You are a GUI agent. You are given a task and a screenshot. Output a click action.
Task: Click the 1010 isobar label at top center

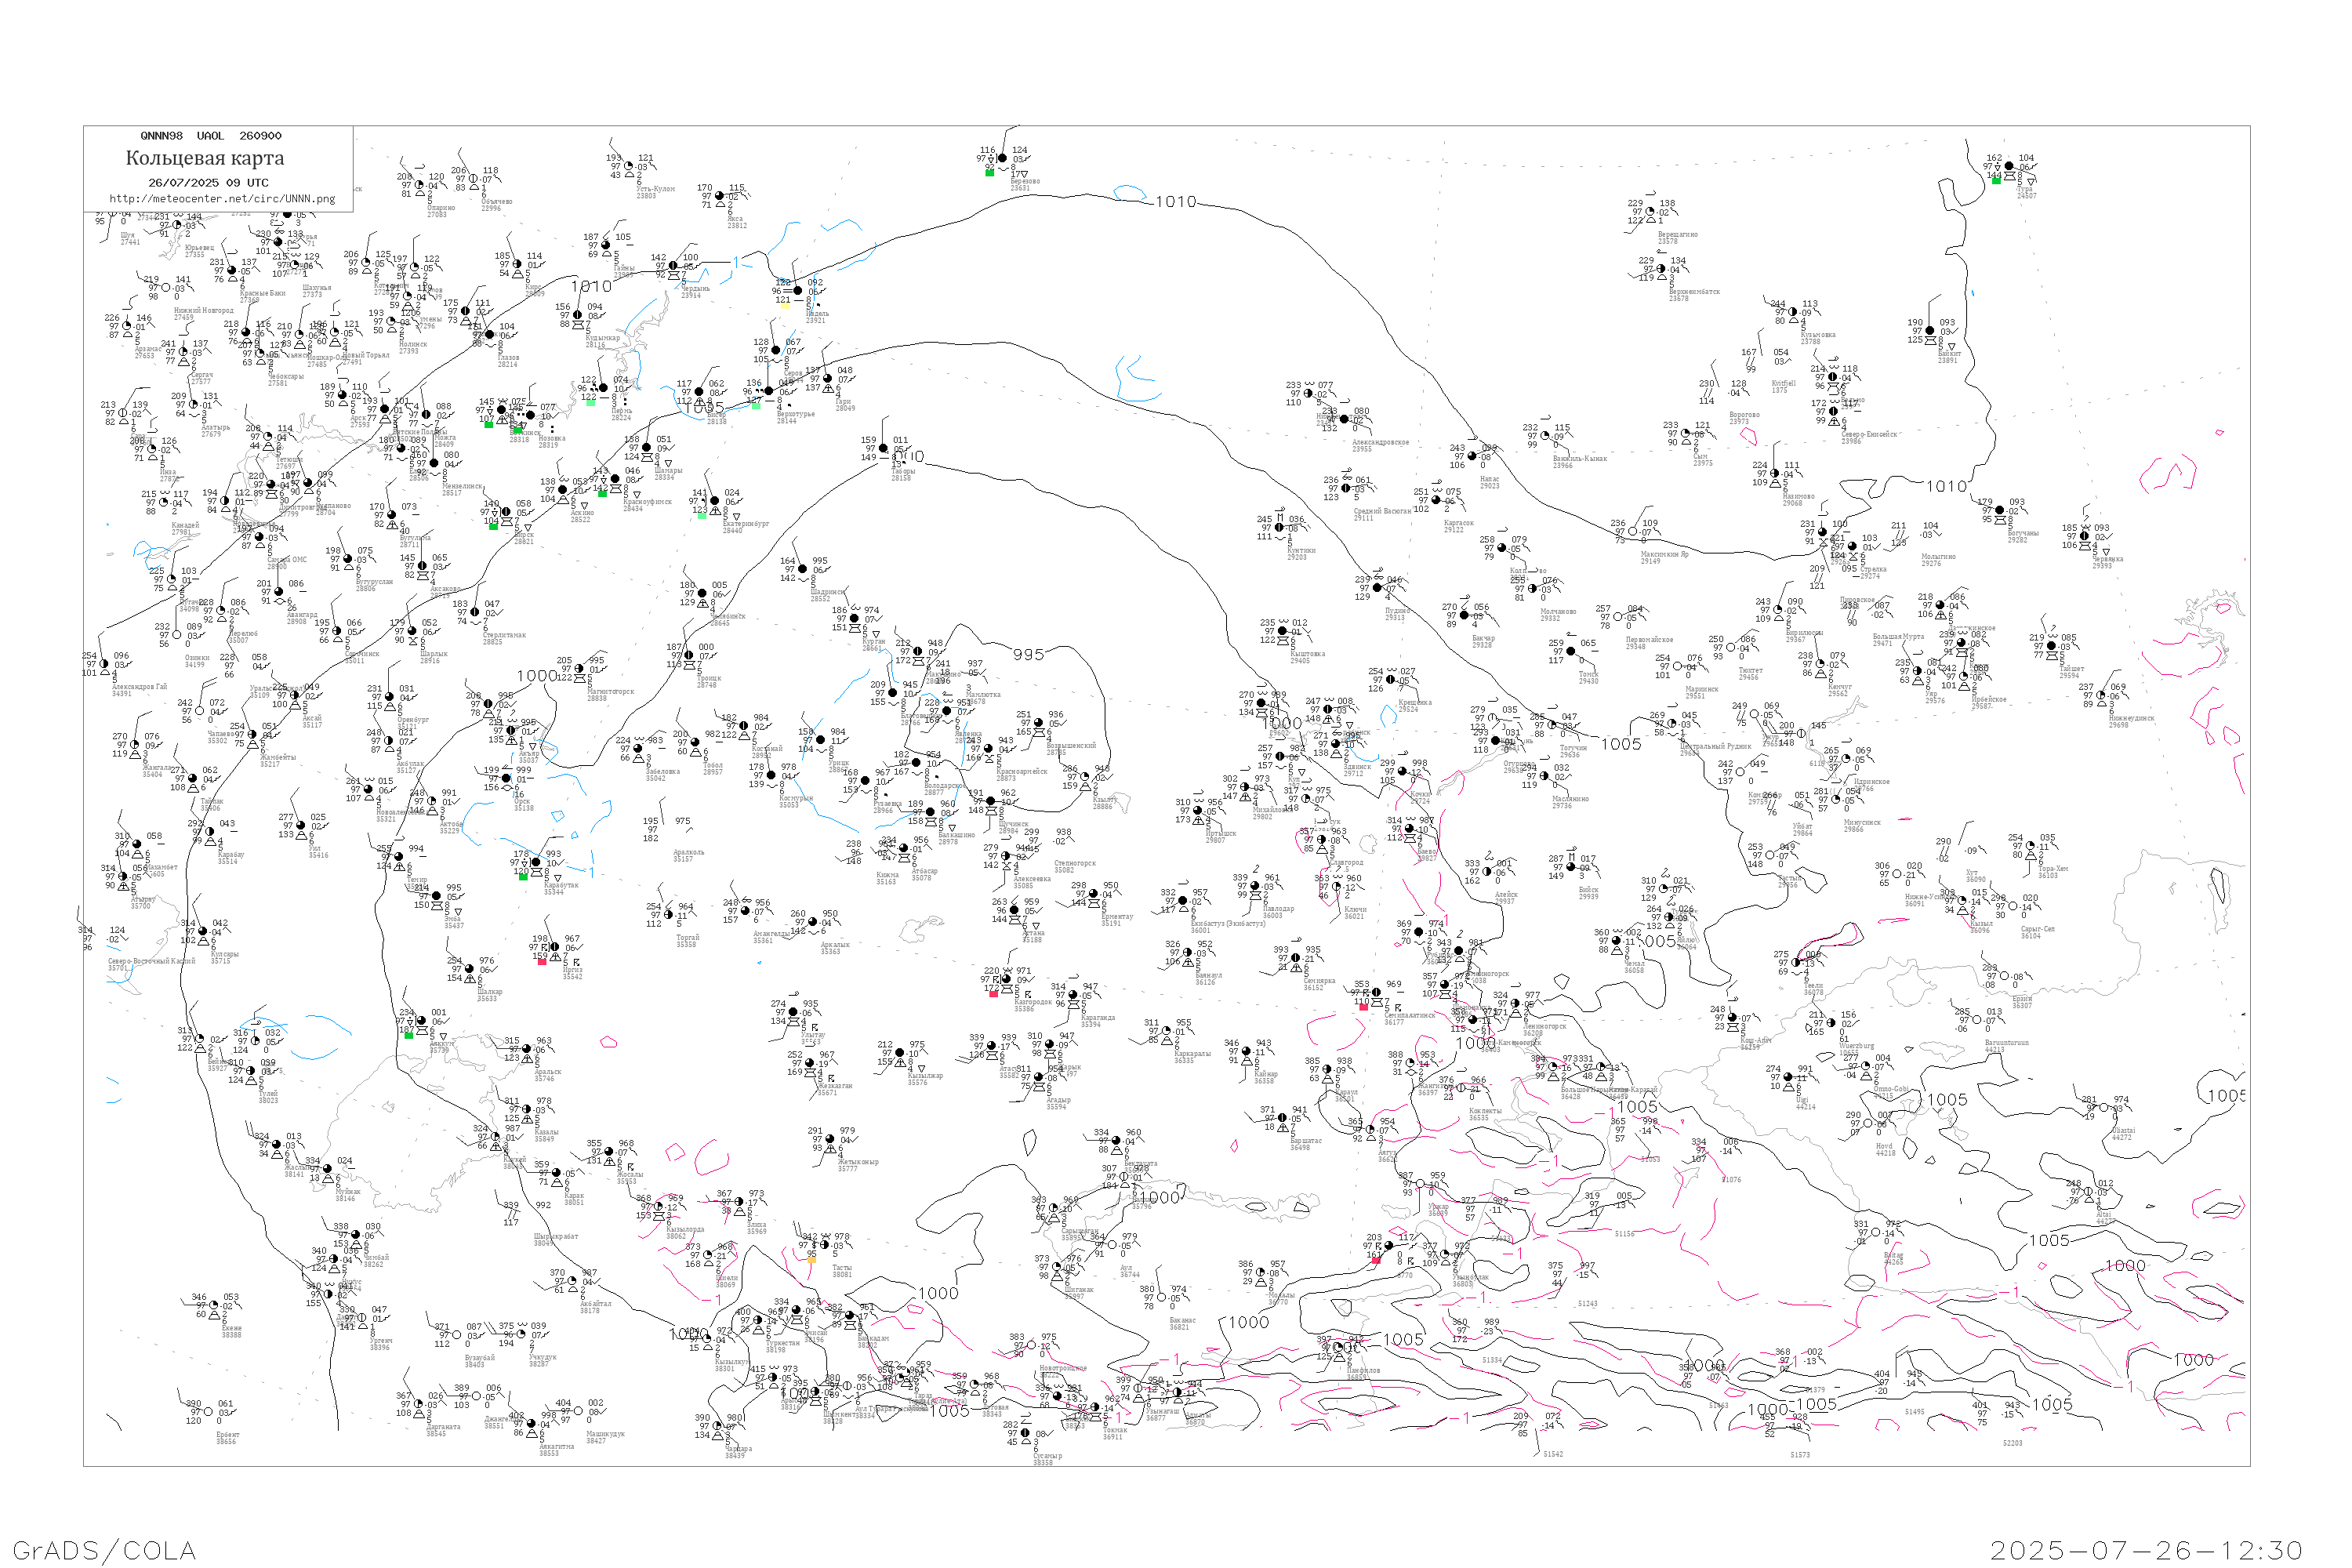[x=1175, y=202]
